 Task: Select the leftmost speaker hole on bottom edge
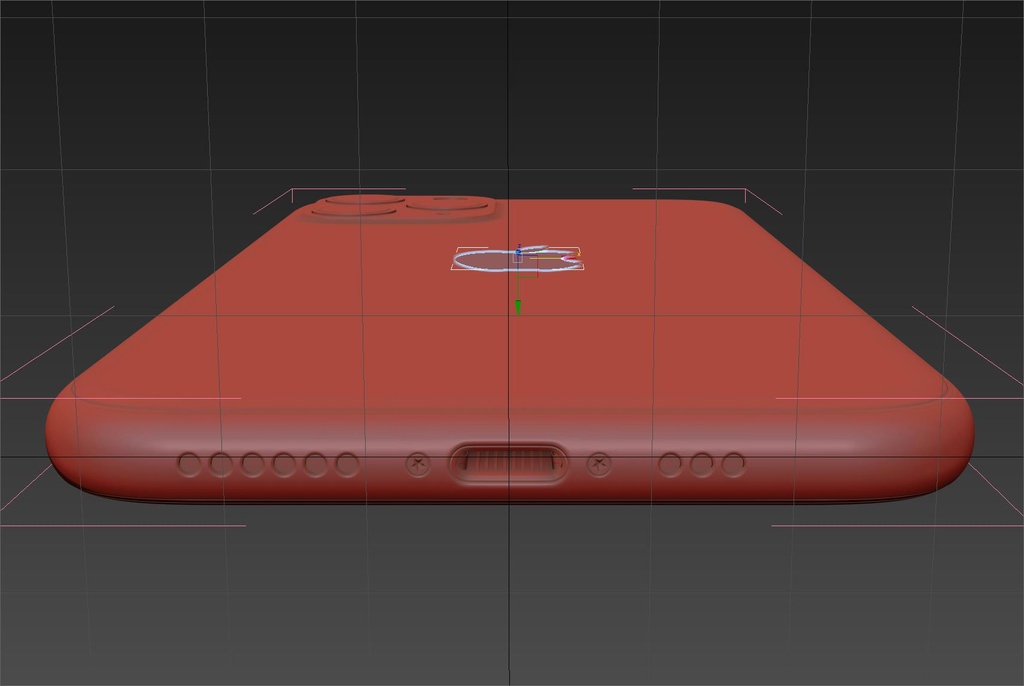[x=189, y=463]
